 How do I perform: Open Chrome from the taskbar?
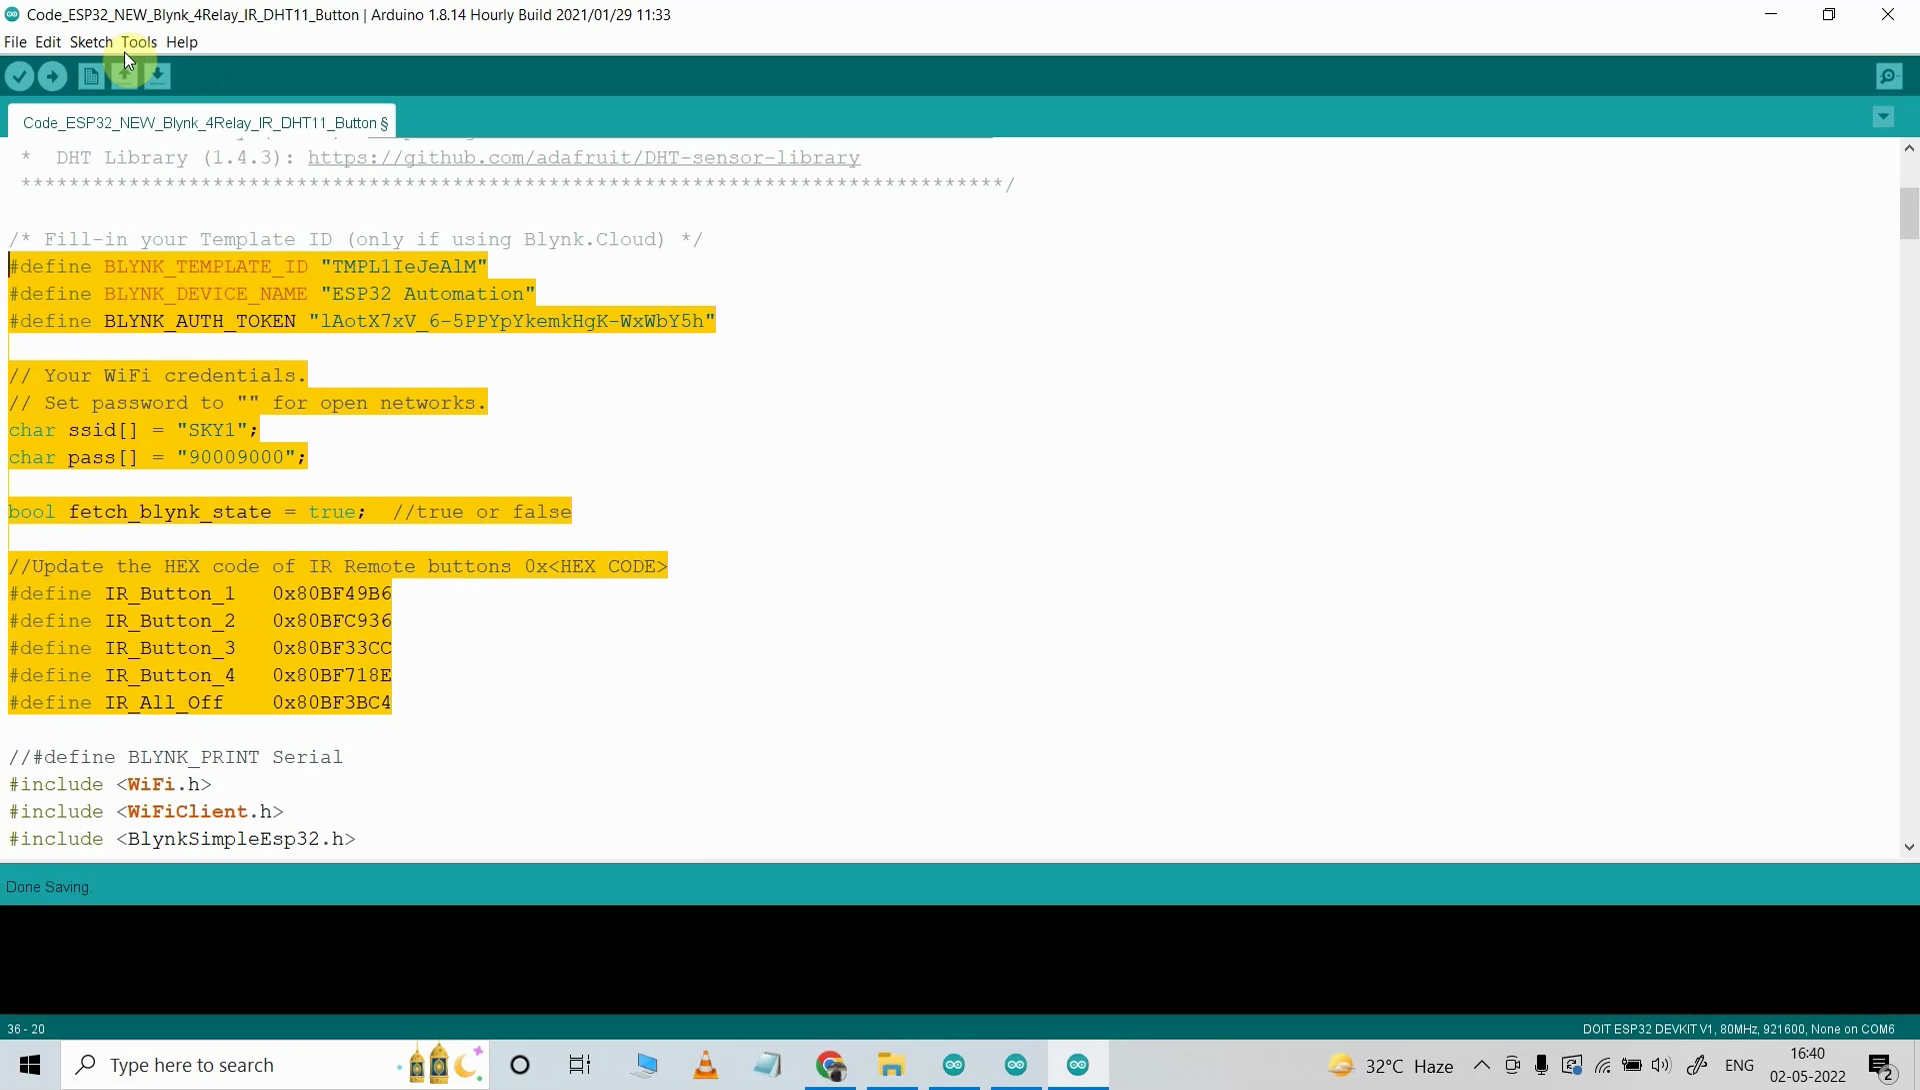pos(831,1065)
